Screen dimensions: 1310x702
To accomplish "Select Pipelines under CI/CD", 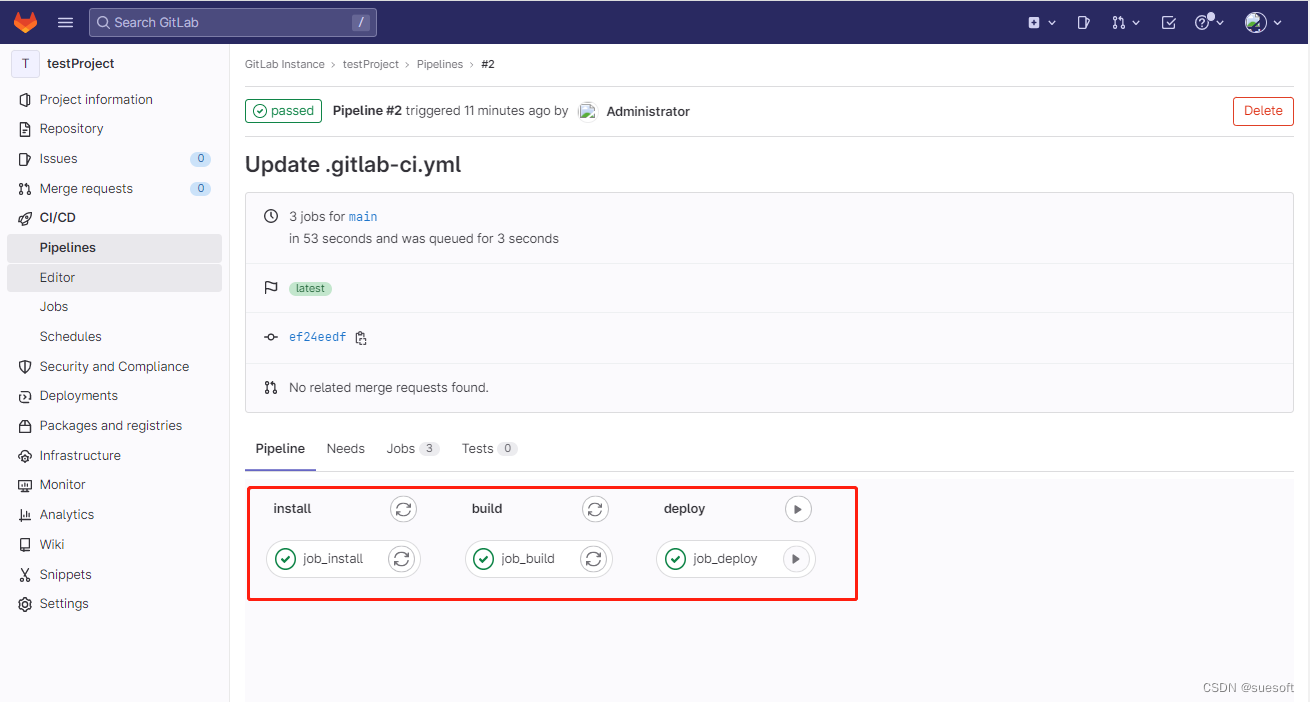I will coord(114,247).
